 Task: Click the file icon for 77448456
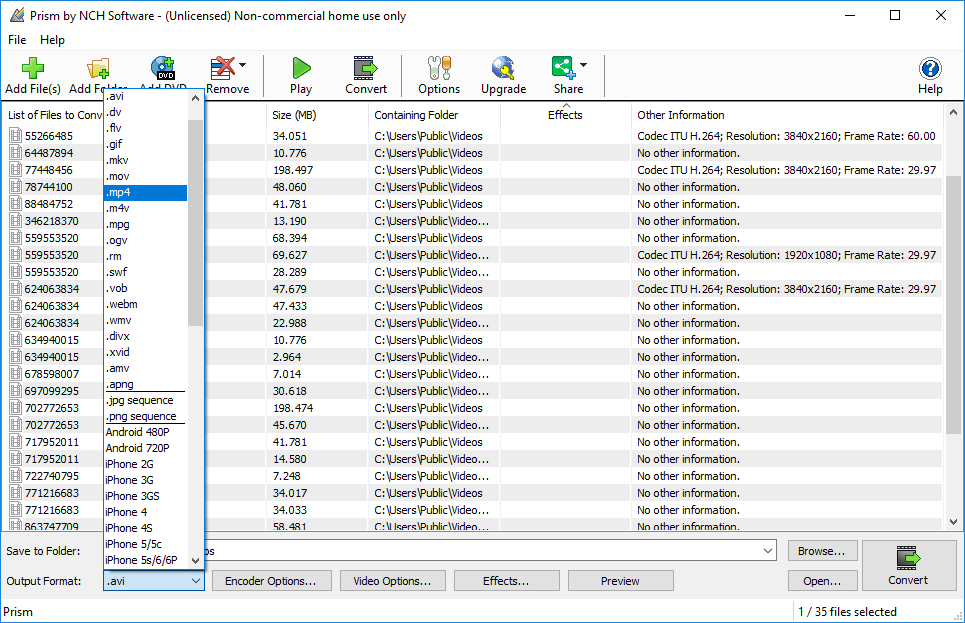(15, 170)
